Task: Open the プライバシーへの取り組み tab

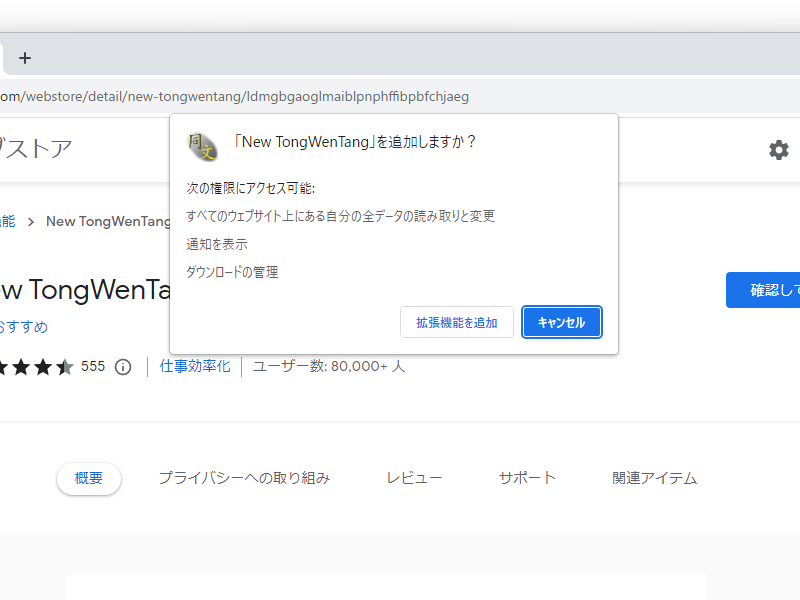Action: (x=244, y=478)
